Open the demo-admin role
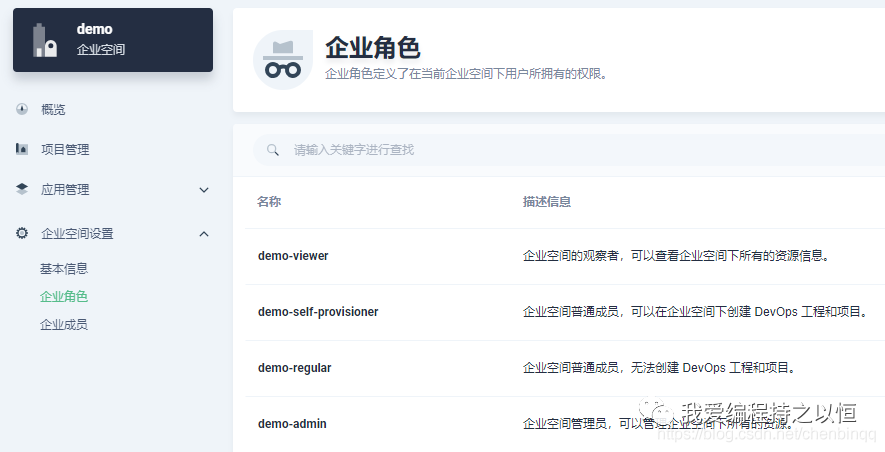 click(x=292, y=424)
